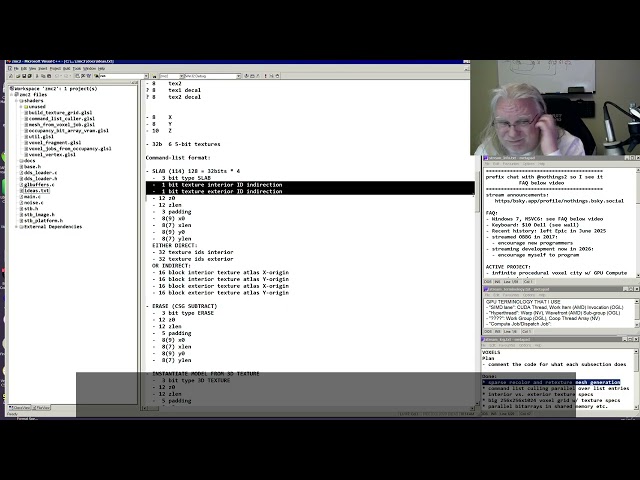Select occupancy_bit_array_vram.glsl in file tree

[69, 131]
